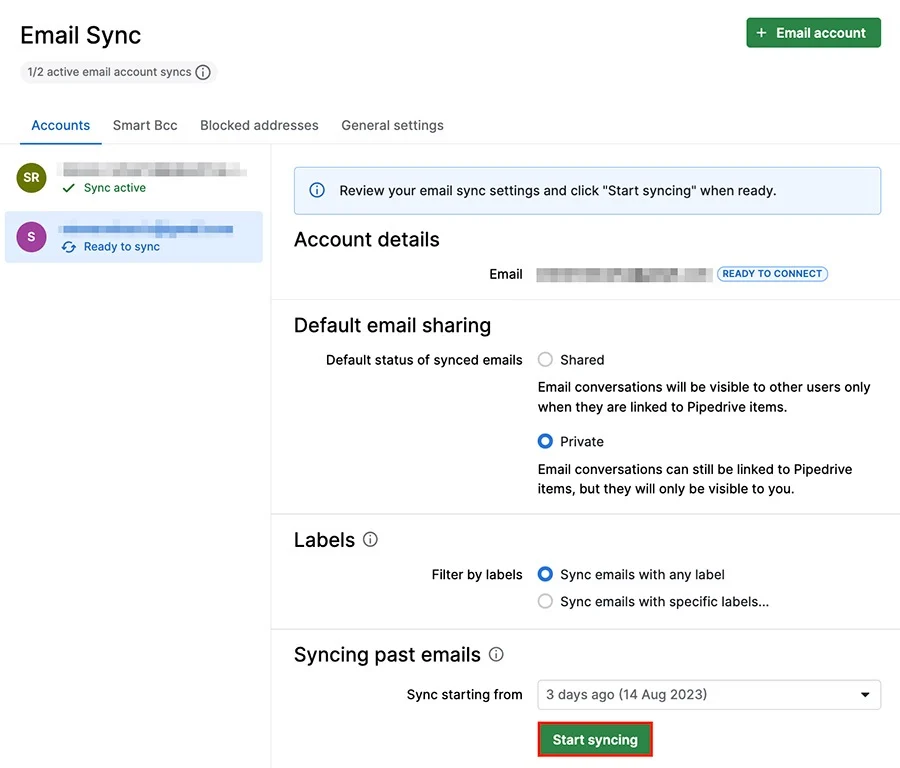Click the info icon in the review banner
The image size is (900, 768).
[x=317, y=190]
